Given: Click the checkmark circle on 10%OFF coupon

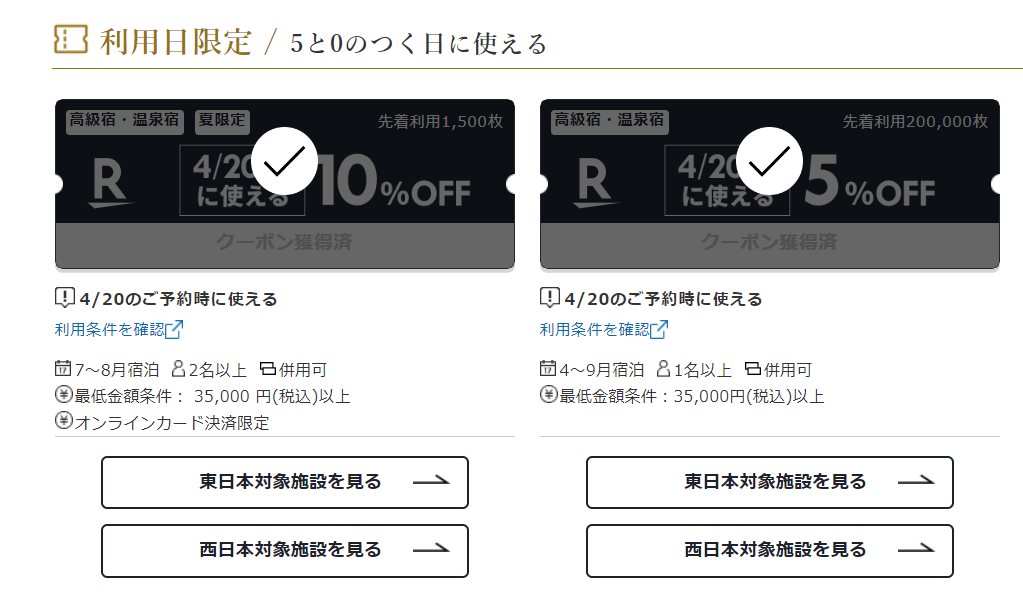Looking at the screenshot, I should click(284, 161).
